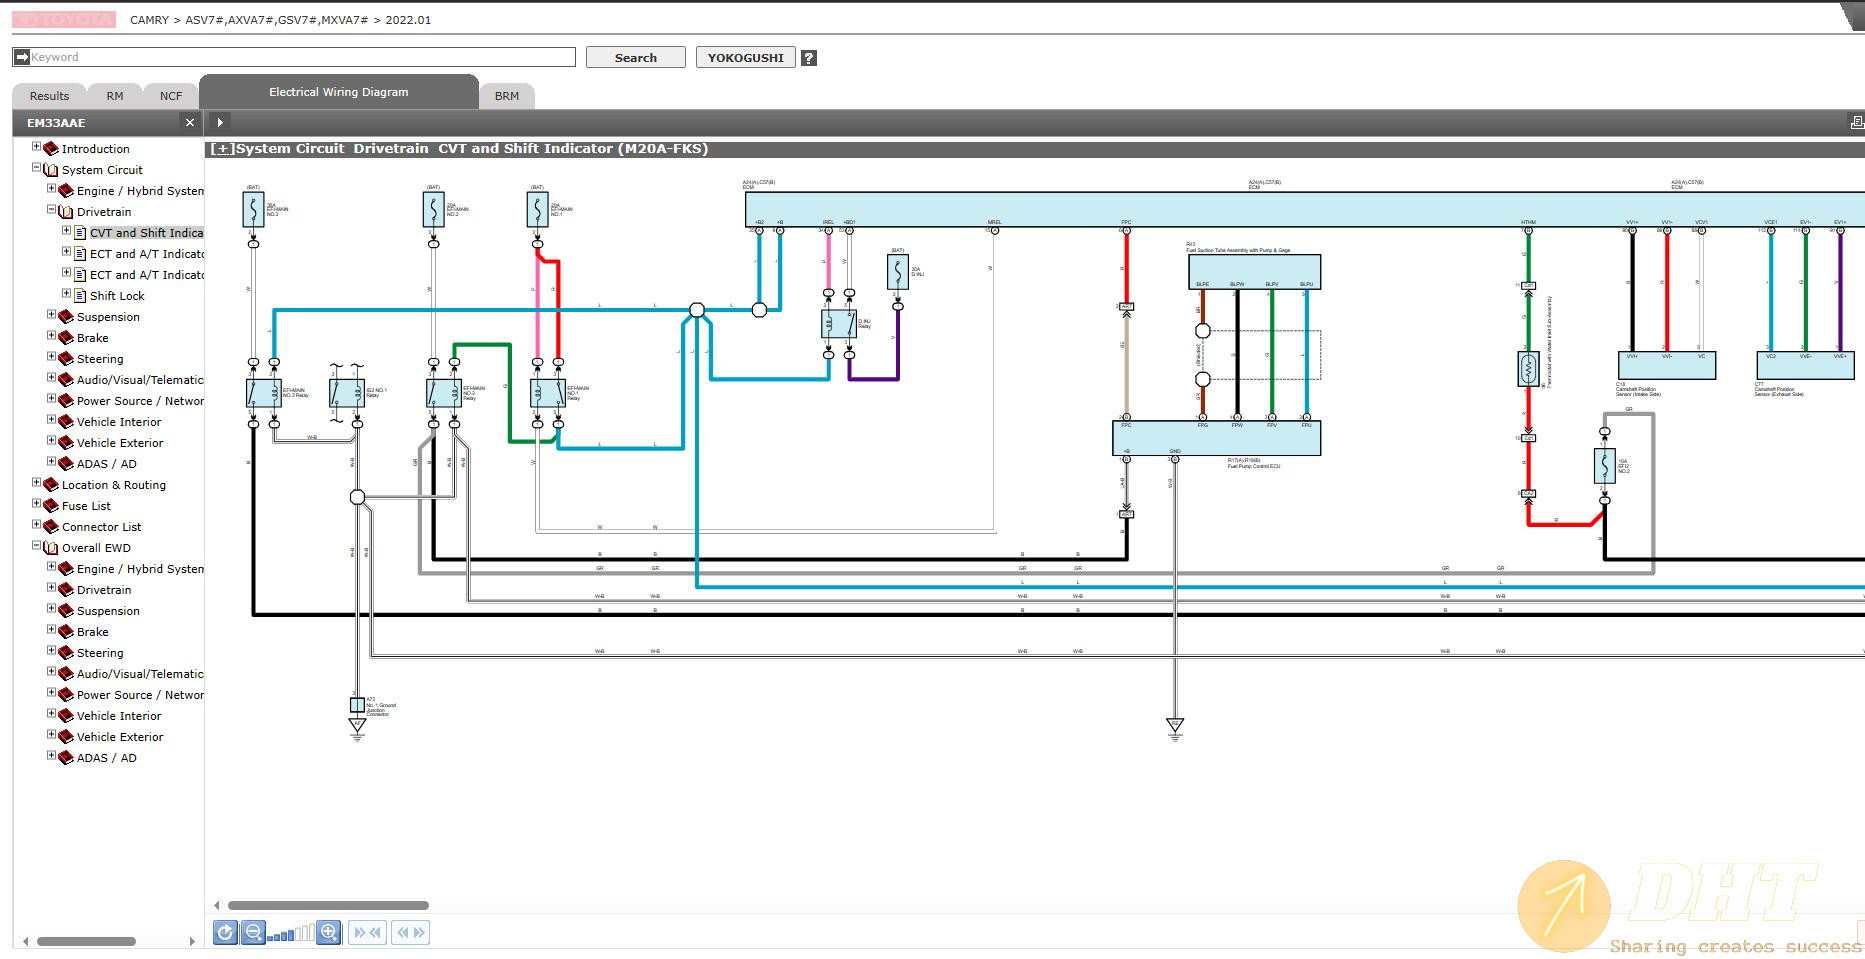
Task: Click the Connector List book icon
Action: pos(51,527)
